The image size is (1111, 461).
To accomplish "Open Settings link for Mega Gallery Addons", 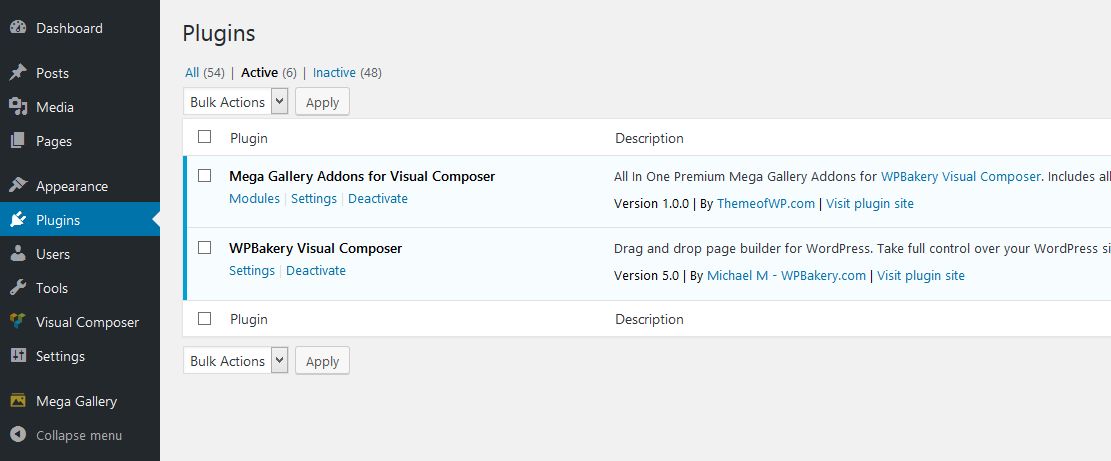I will 314,198.
